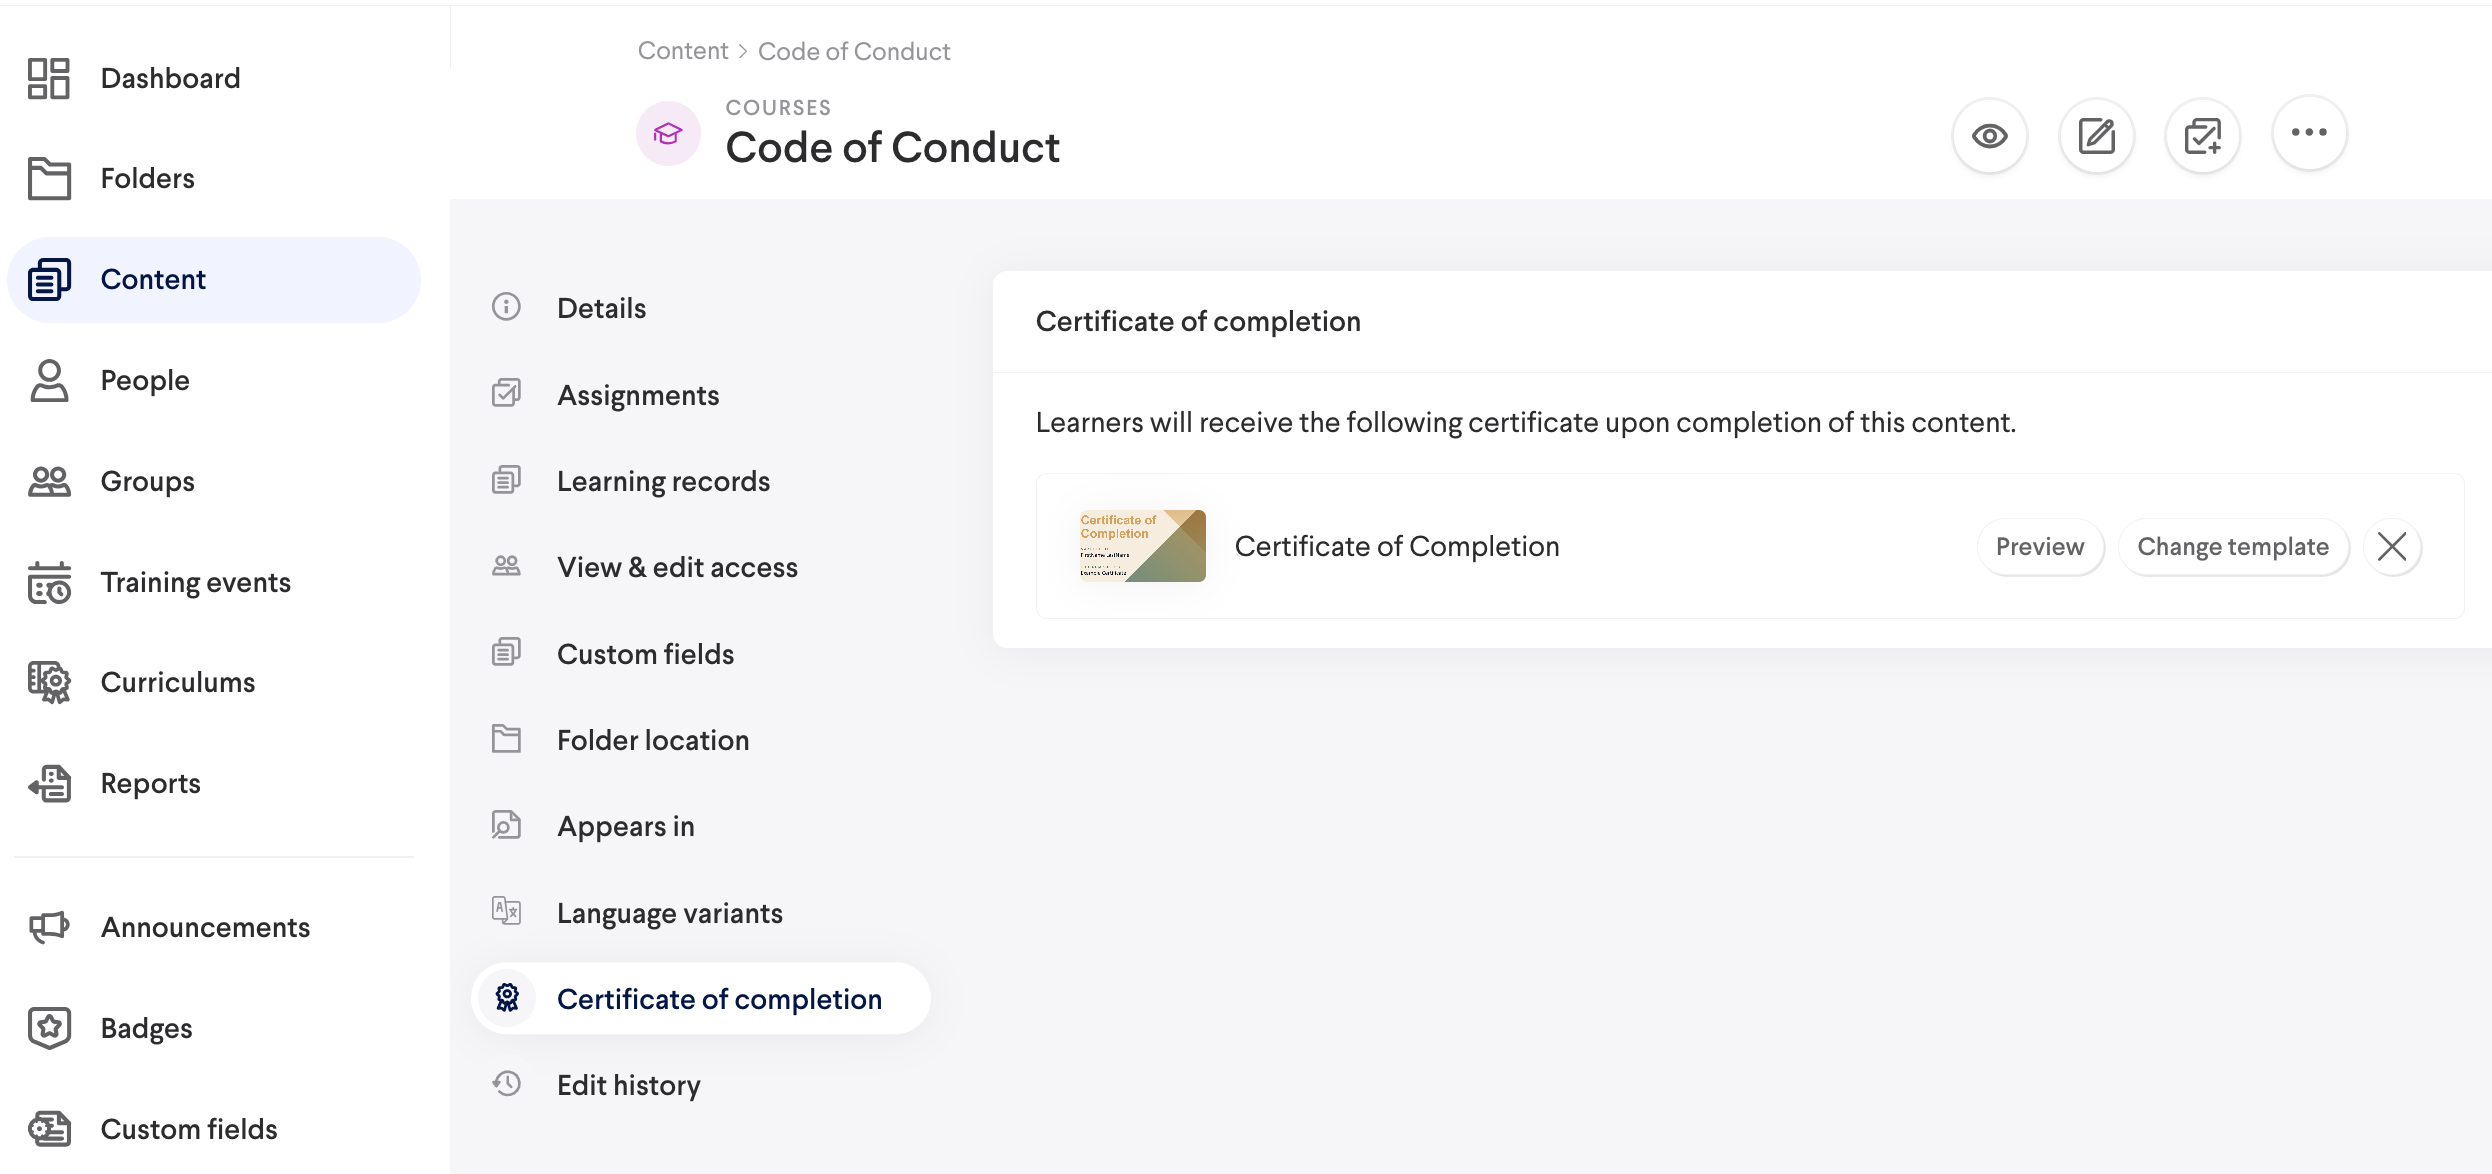The image size is (2492, 1174).
Task: Remove the certificate with the X button
Action: pos(2392,547)
